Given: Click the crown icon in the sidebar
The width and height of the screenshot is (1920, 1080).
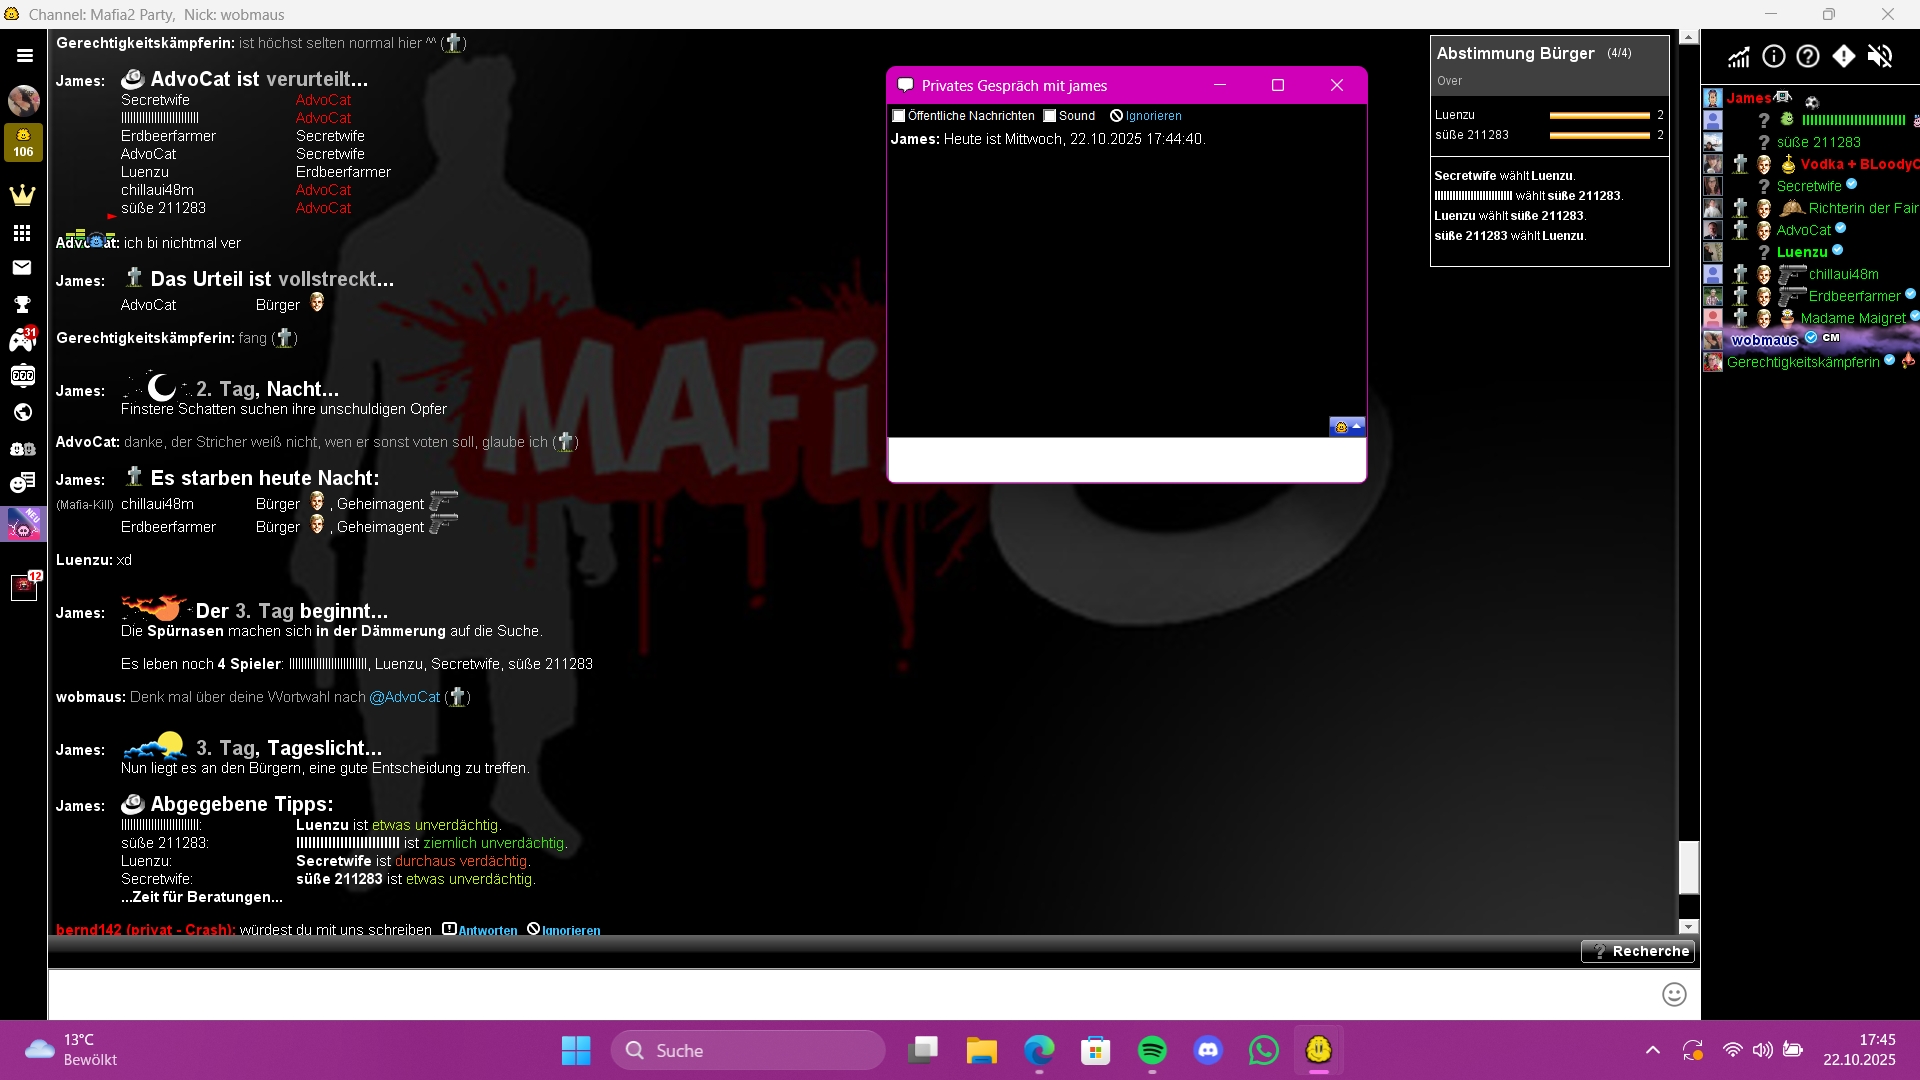Looking at the screenshot, I should pos(22,195).
